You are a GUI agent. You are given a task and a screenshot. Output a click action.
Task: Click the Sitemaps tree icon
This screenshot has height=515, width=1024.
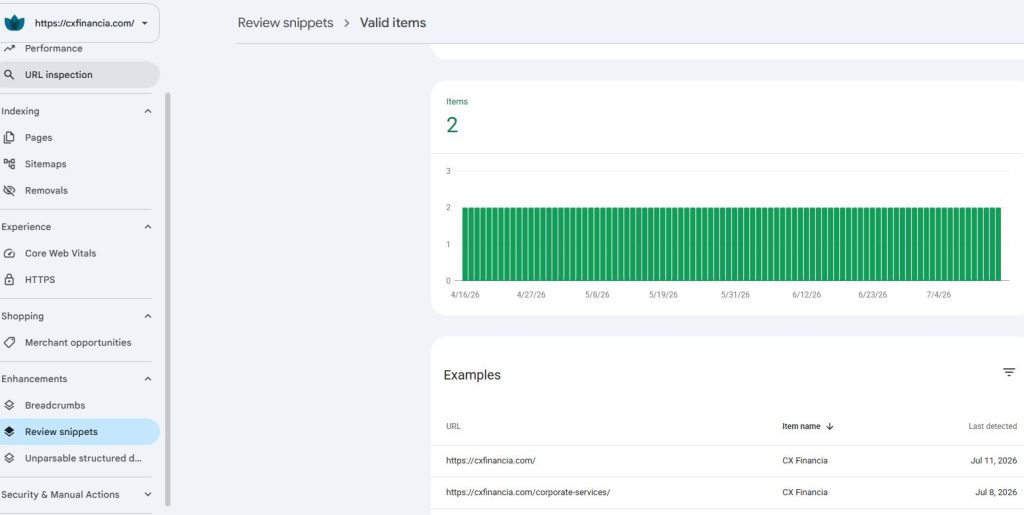[x=9, y=164]
